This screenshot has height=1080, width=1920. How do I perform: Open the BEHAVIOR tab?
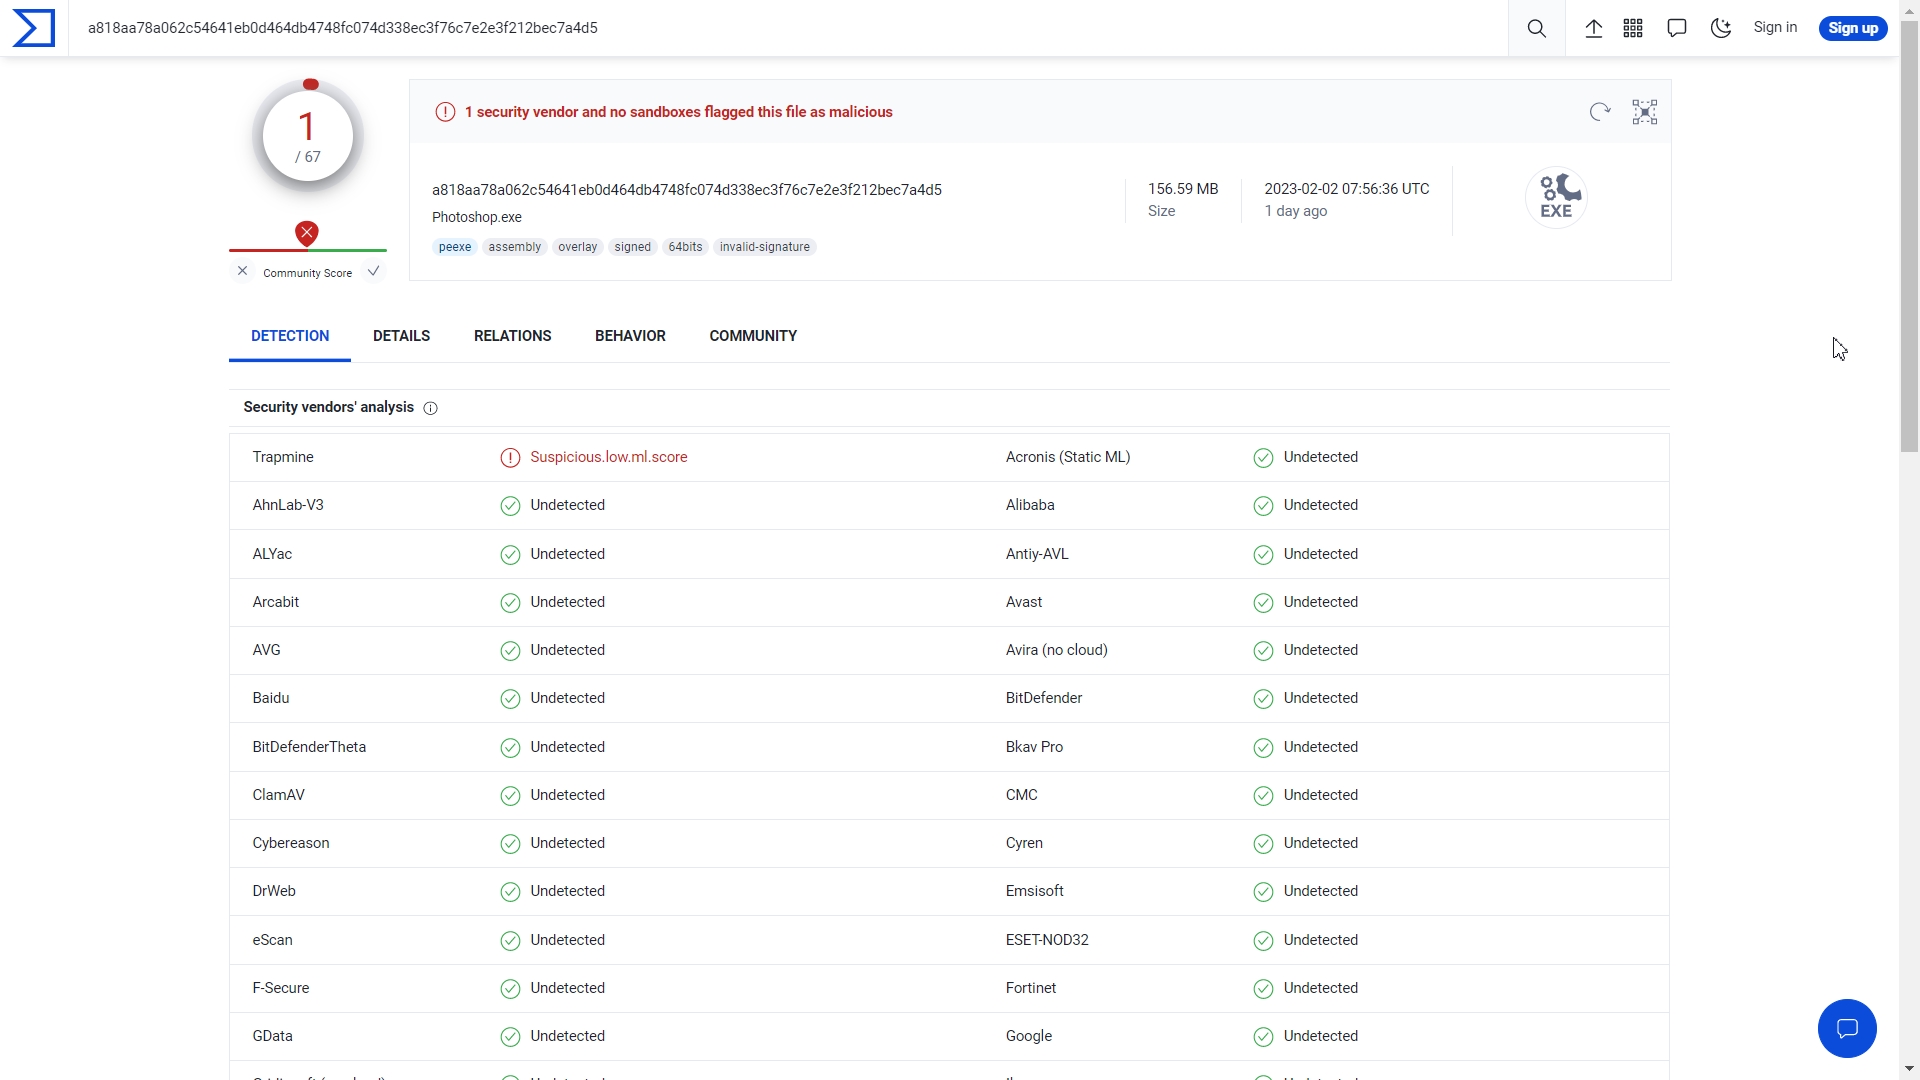[x=630, y=336]
